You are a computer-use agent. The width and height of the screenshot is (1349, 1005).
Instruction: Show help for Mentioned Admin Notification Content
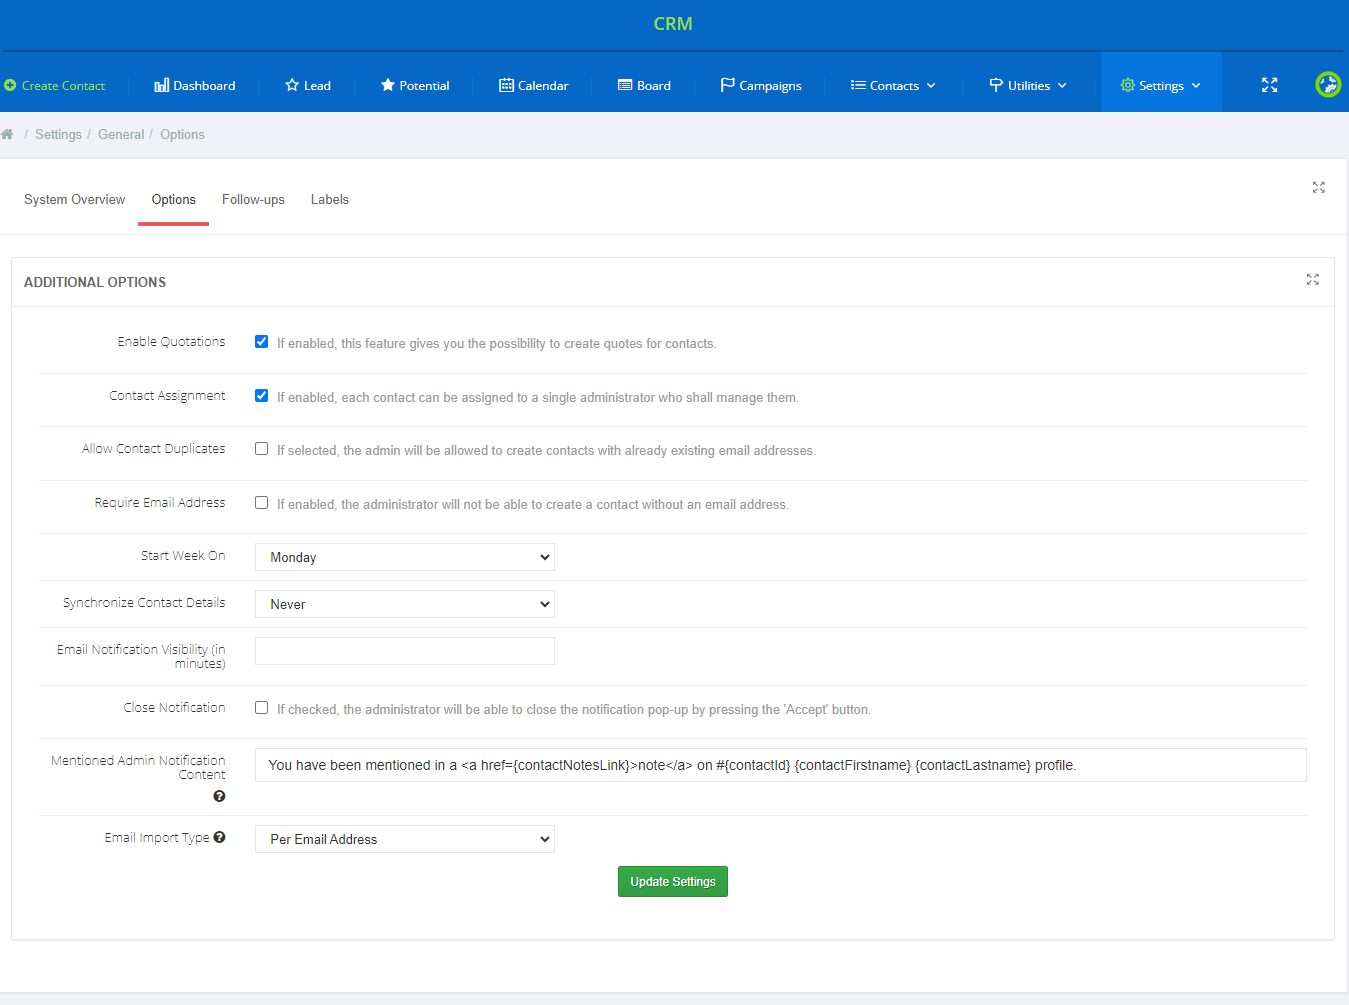(219, 796)
